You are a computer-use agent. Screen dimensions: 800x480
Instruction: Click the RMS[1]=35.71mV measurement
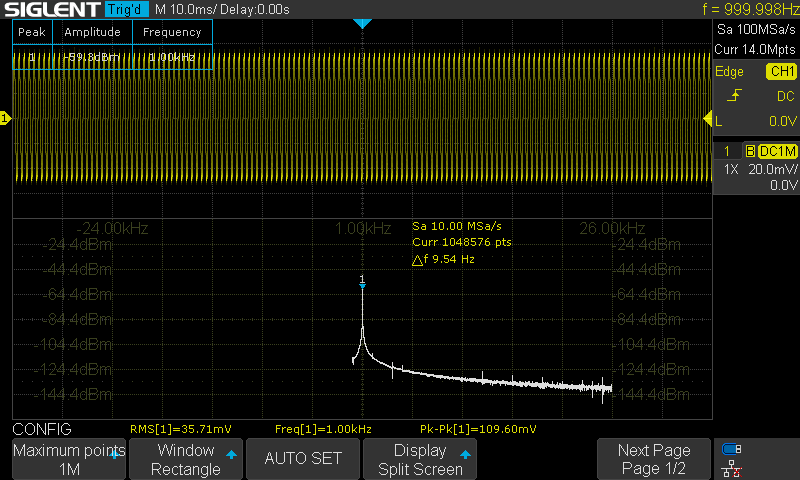pyautogui.click(x=181, y=429)
